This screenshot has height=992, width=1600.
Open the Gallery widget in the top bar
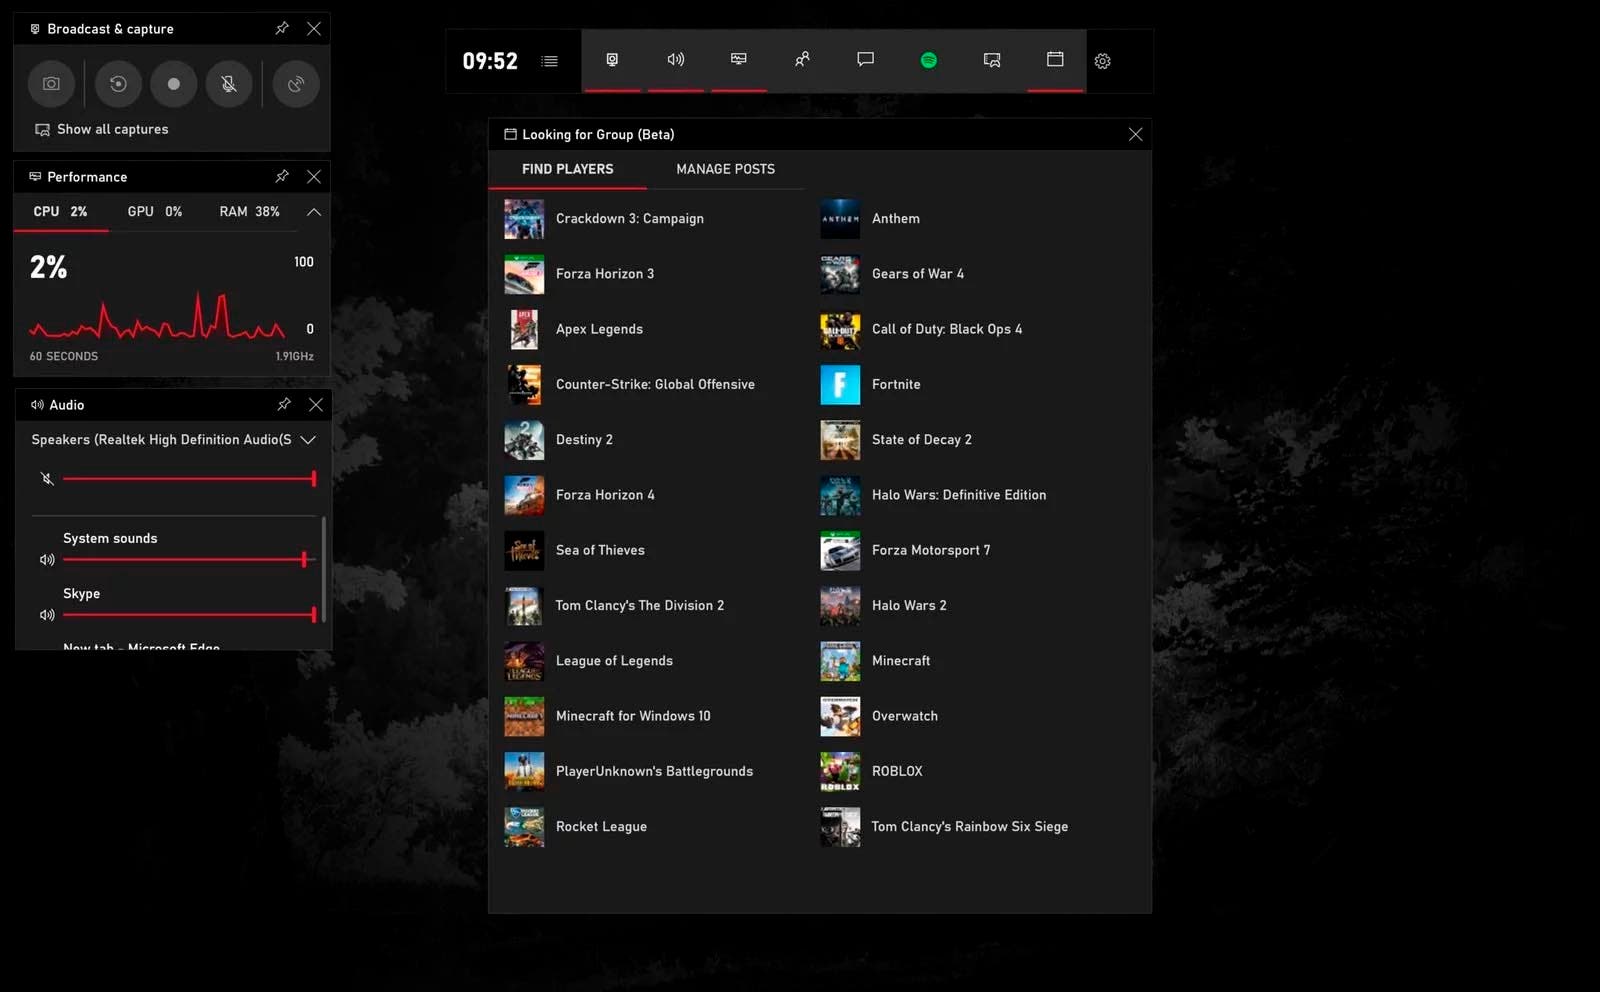pos(992,60)
